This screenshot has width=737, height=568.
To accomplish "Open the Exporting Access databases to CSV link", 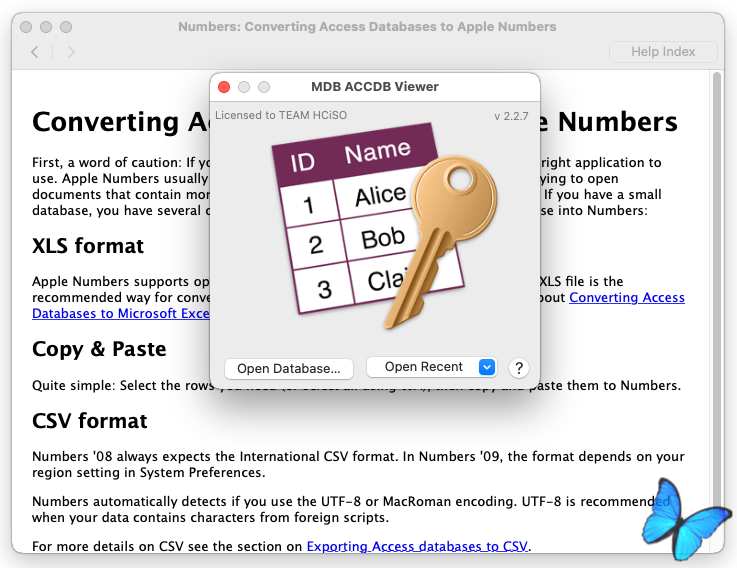I will [417, 546].
